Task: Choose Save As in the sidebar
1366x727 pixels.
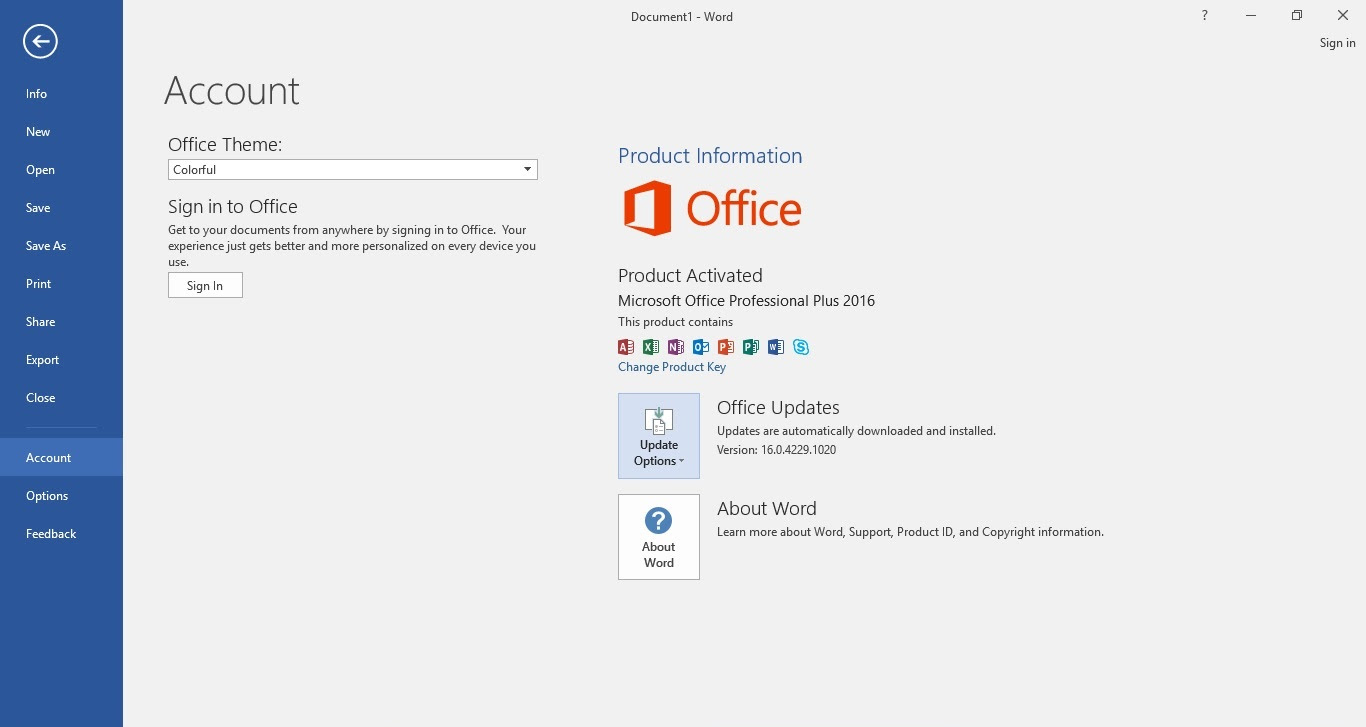Action: tap(61, 246)
